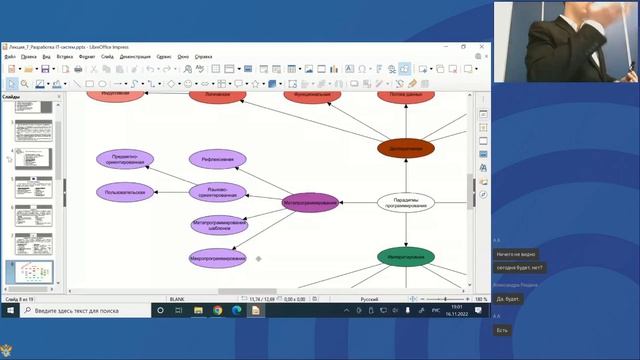Open Find and Replace

tap(187, 69)
